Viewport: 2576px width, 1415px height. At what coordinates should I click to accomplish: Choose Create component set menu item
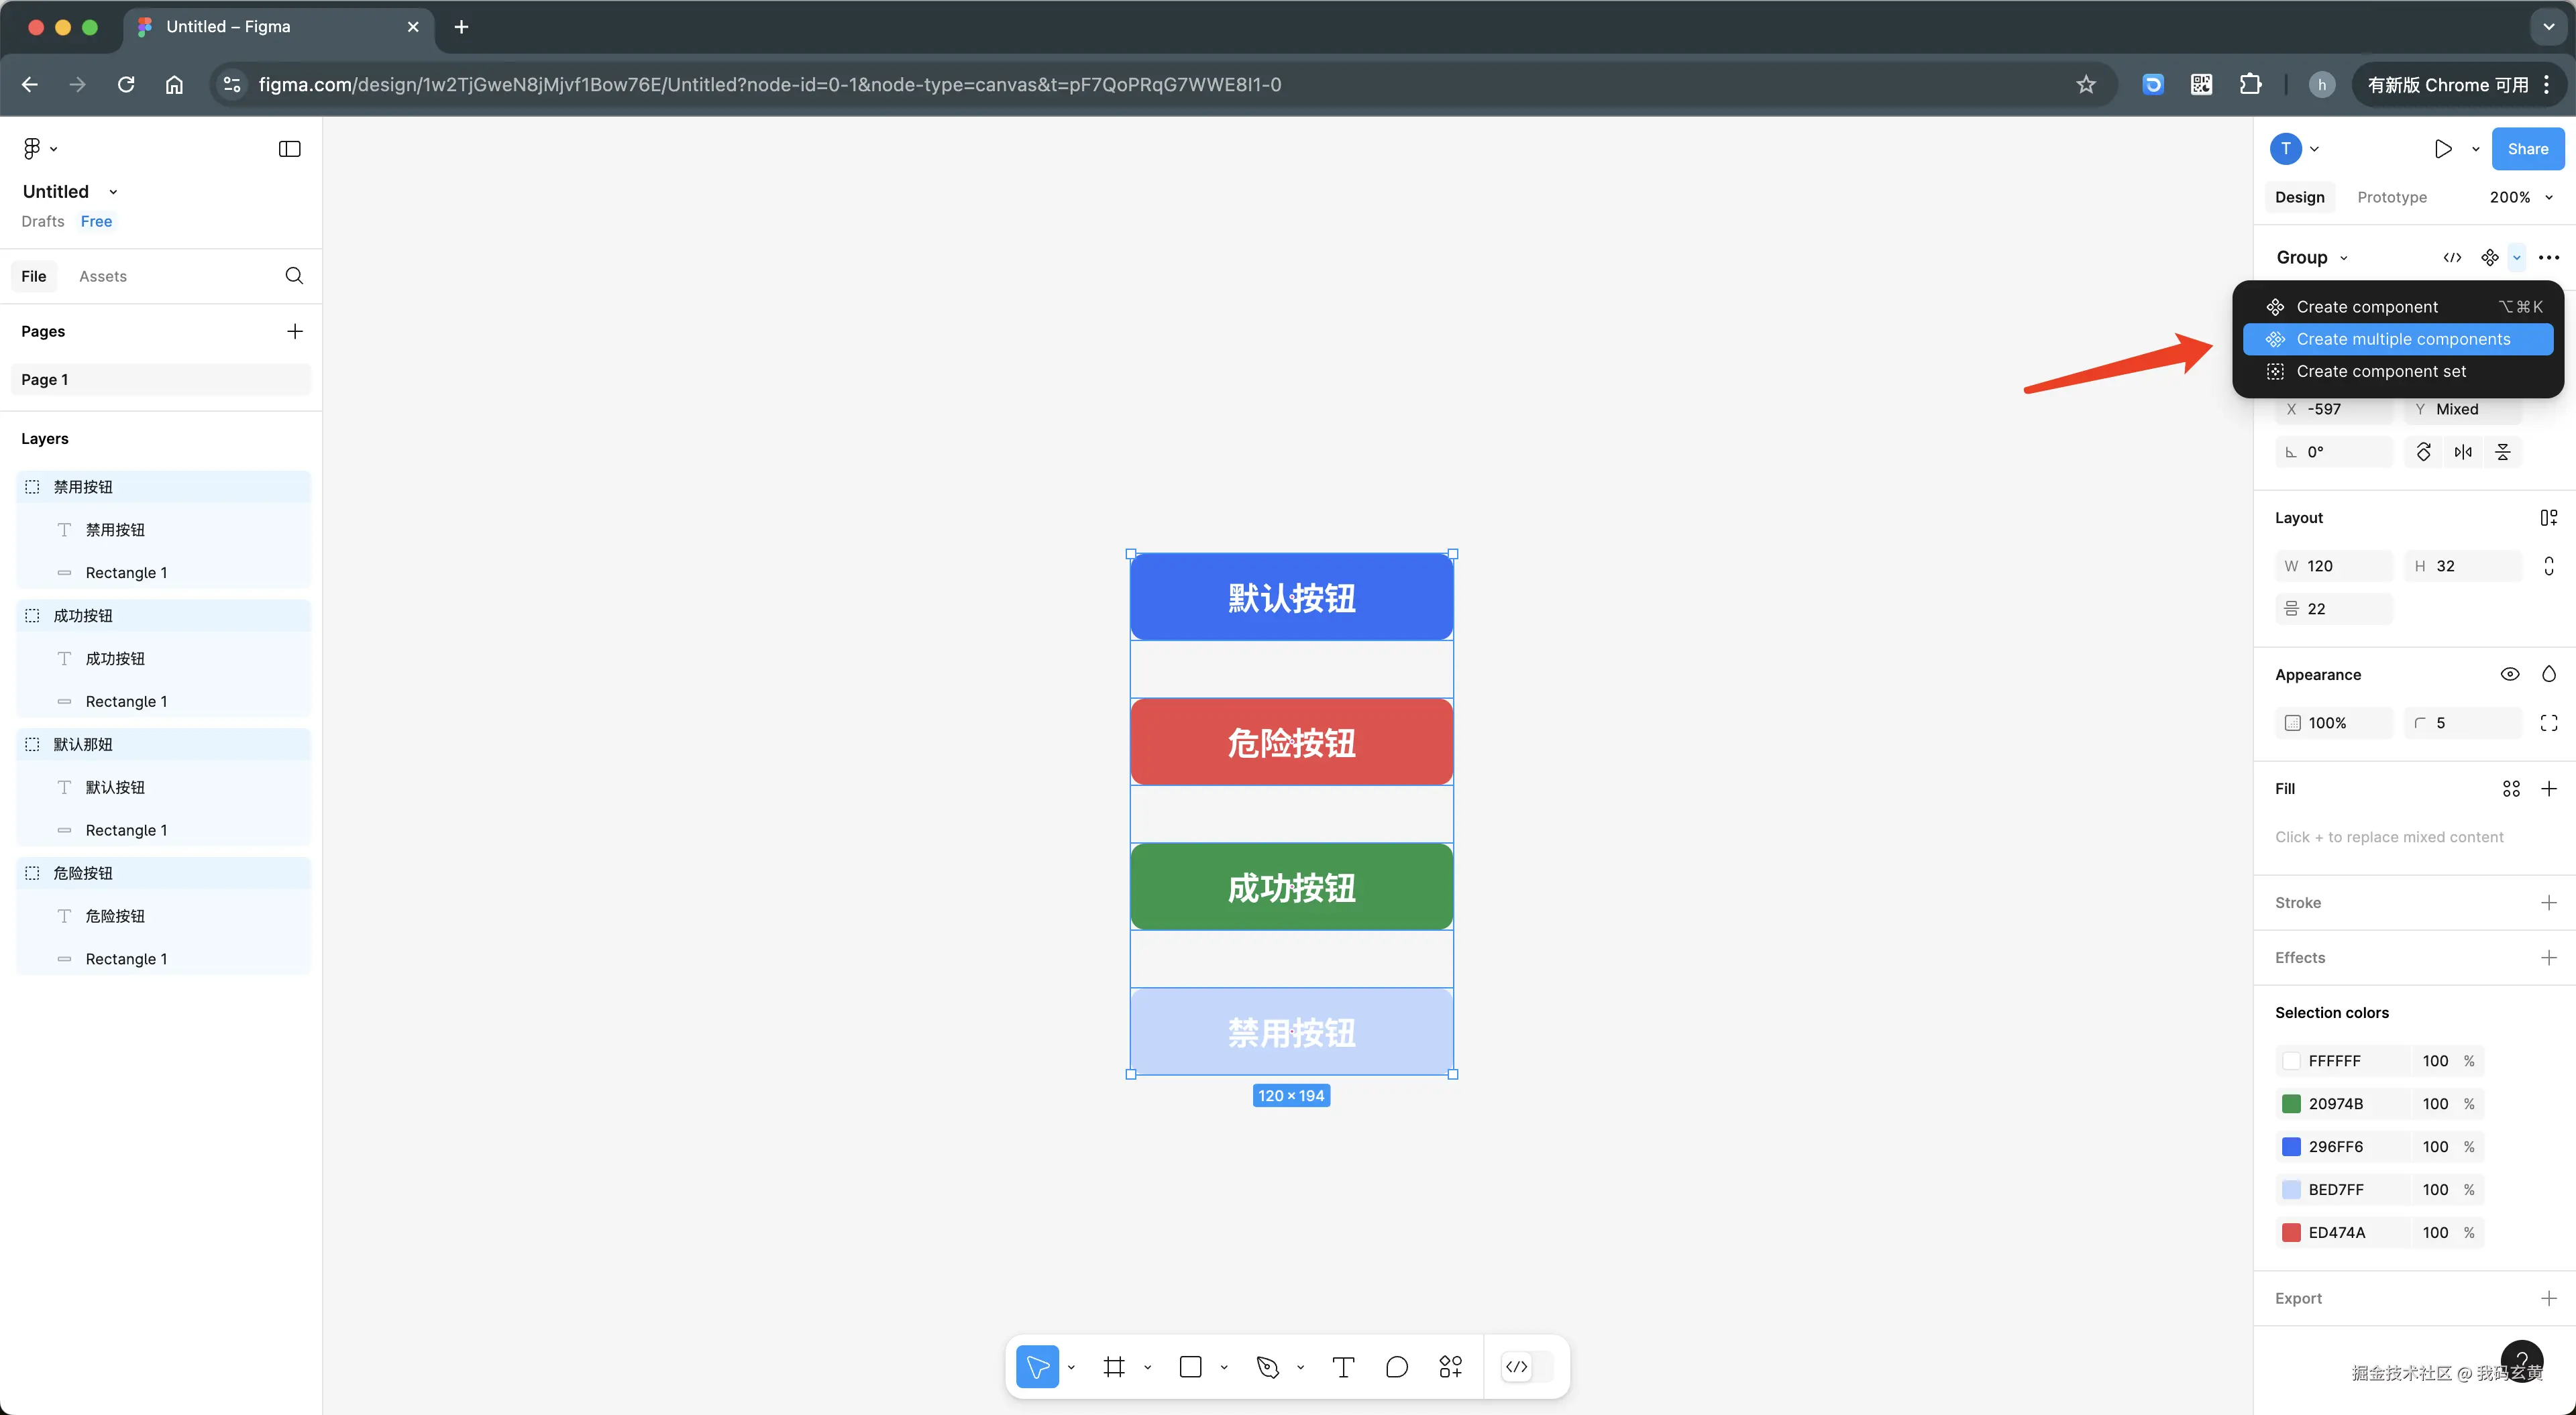[2380, 371]
